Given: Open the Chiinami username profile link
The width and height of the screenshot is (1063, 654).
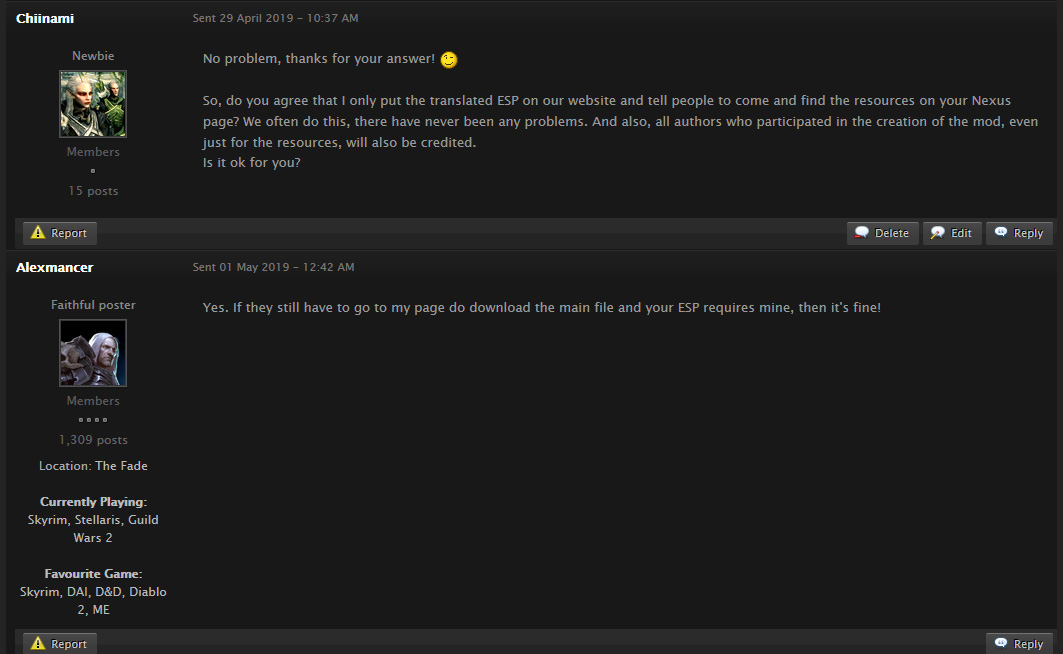Looking at the screenshot, I should (45, 18).
